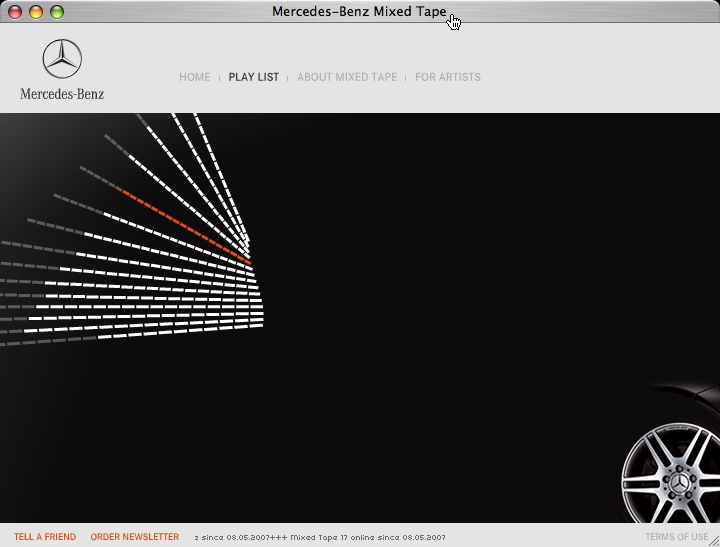Click the ORDER NEWSLETTER link
Image resolution: width=720 pixels, height=547 pixels.
(135, 537)
